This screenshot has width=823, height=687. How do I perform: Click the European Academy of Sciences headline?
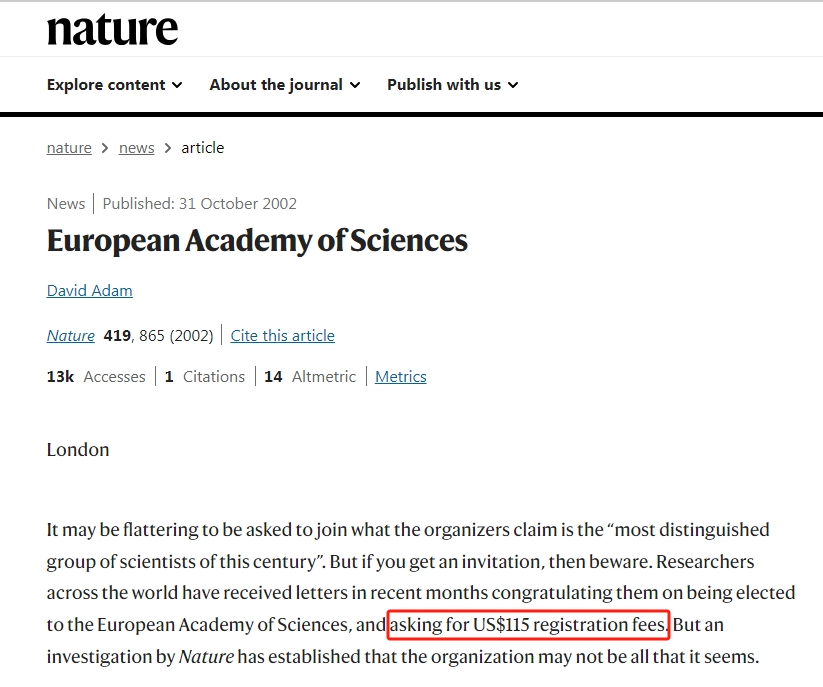pyautogui.click(x=257, y=241)
